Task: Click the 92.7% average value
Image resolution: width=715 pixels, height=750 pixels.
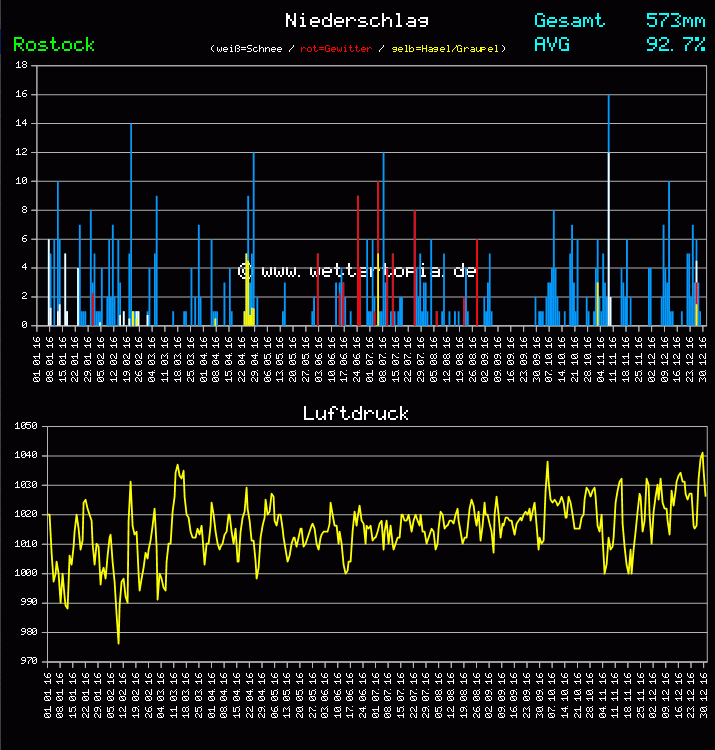Action: pos(675,44)
